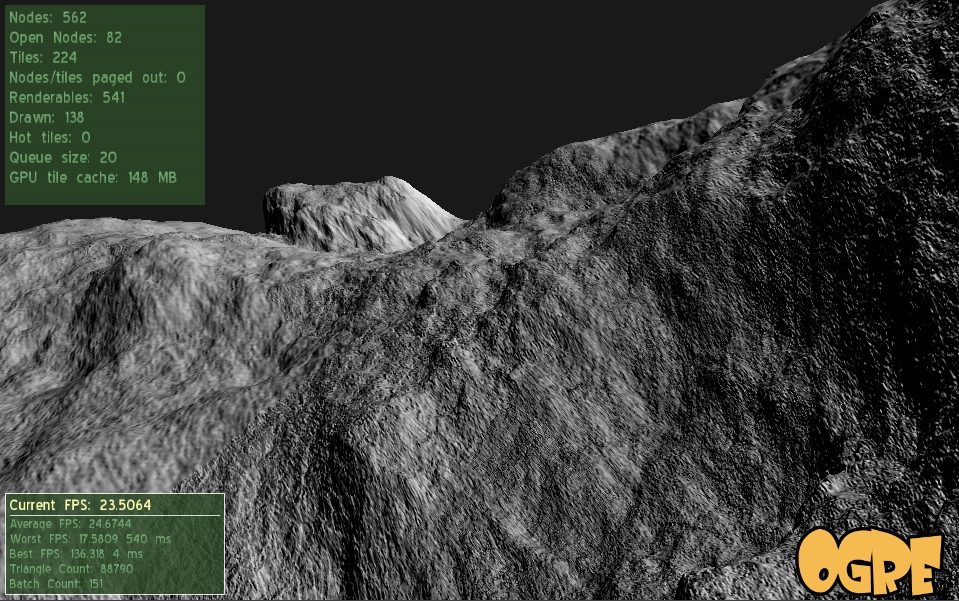This screenshot has height=601, width=959.
Task: Click the 'Best FPS: 136.318' line
Action: [76, 553]
